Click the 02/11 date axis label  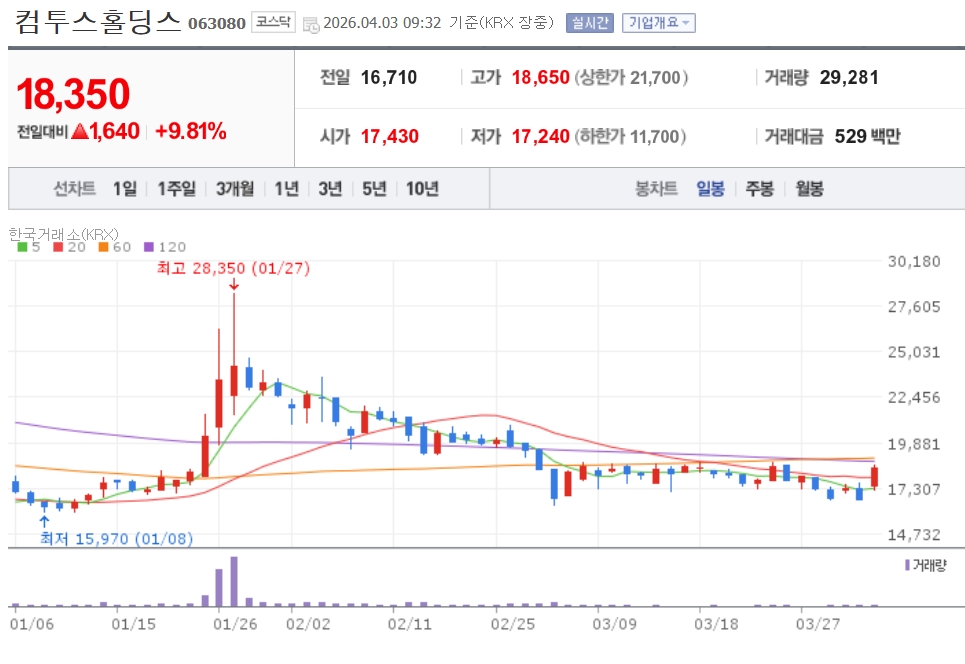pos(410,624)
